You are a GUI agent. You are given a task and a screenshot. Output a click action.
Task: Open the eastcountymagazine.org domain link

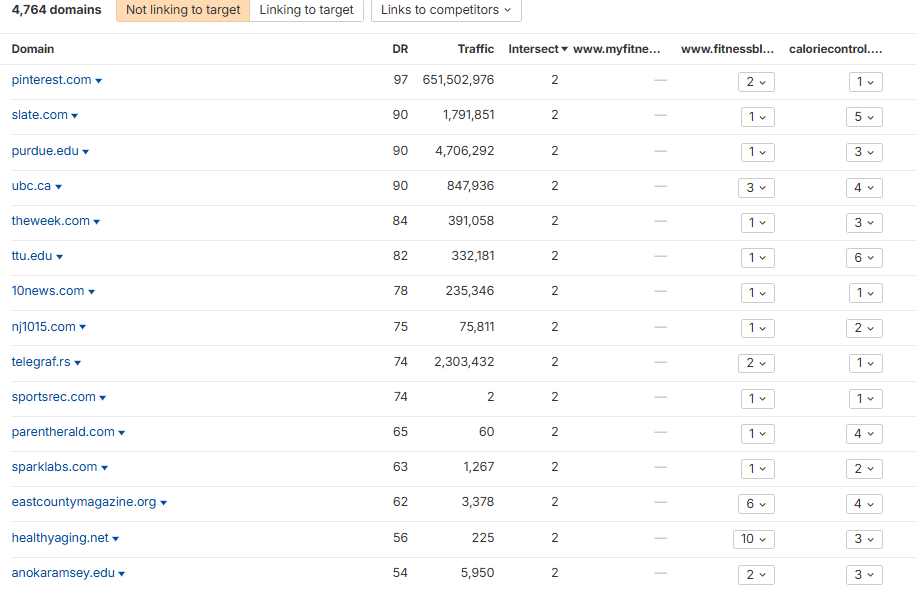(x=84, y=502)
